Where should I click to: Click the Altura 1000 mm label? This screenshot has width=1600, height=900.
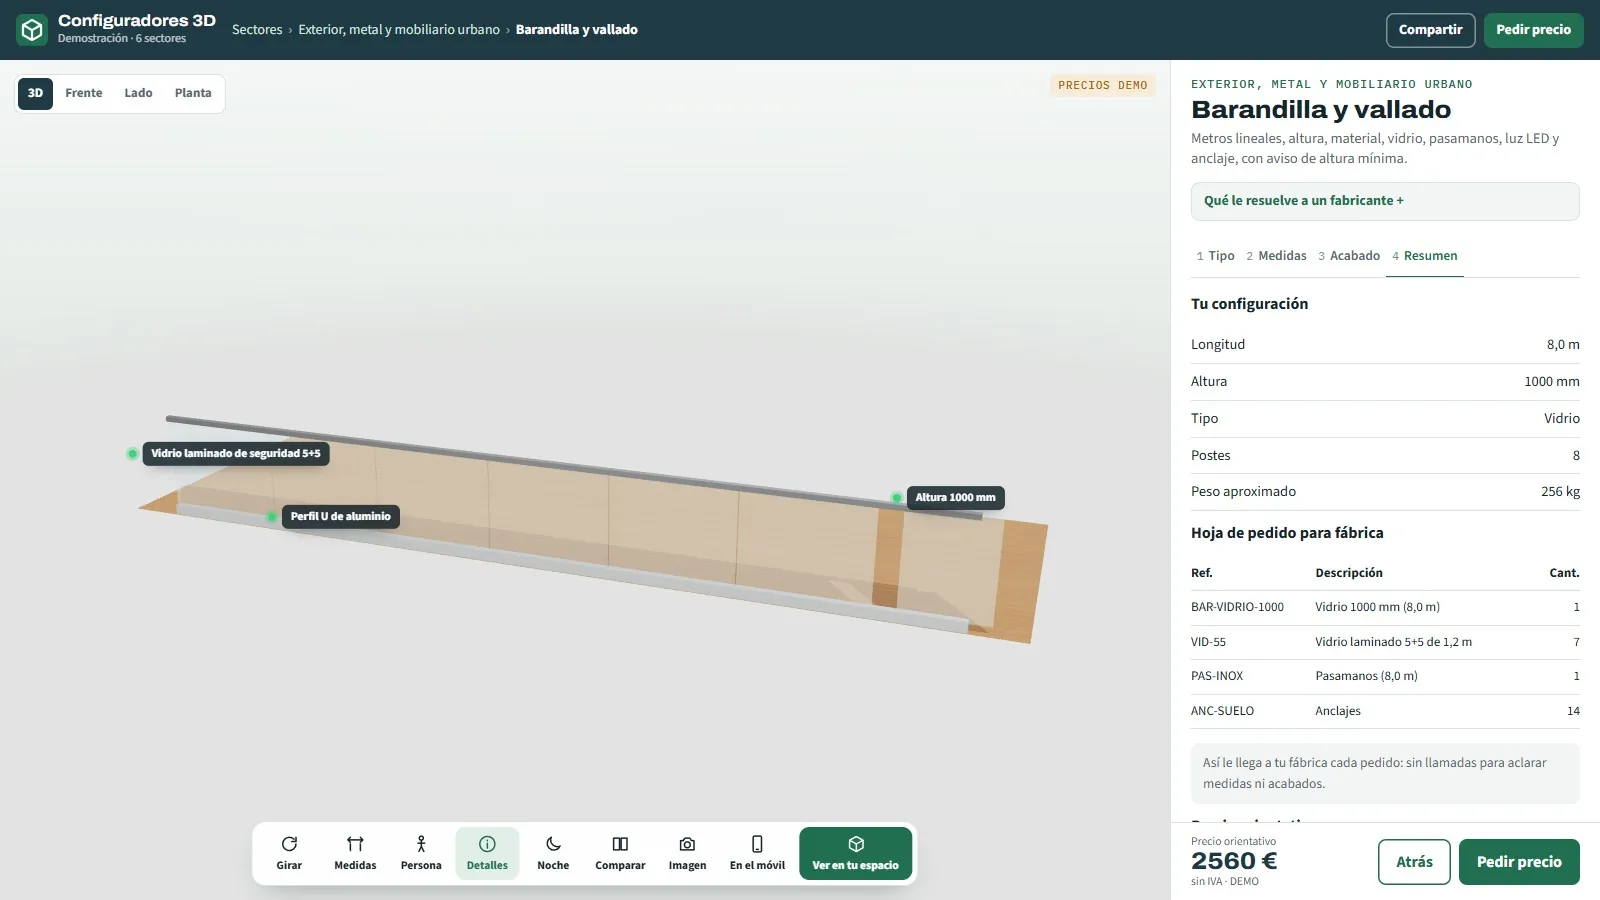coord(955,498)
